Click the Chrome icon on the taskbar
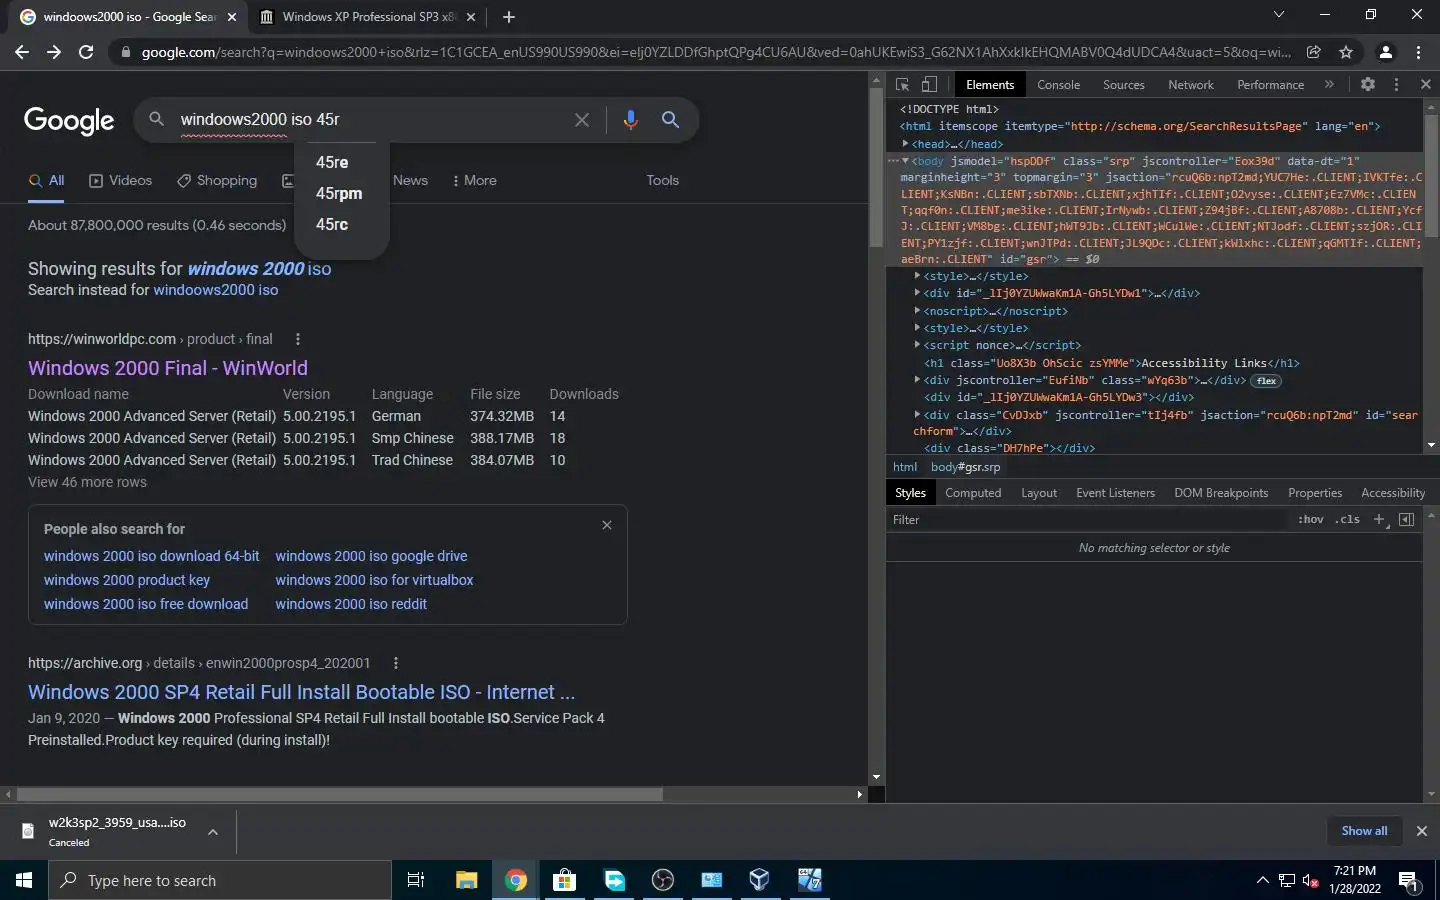 [x=516, y=880]
